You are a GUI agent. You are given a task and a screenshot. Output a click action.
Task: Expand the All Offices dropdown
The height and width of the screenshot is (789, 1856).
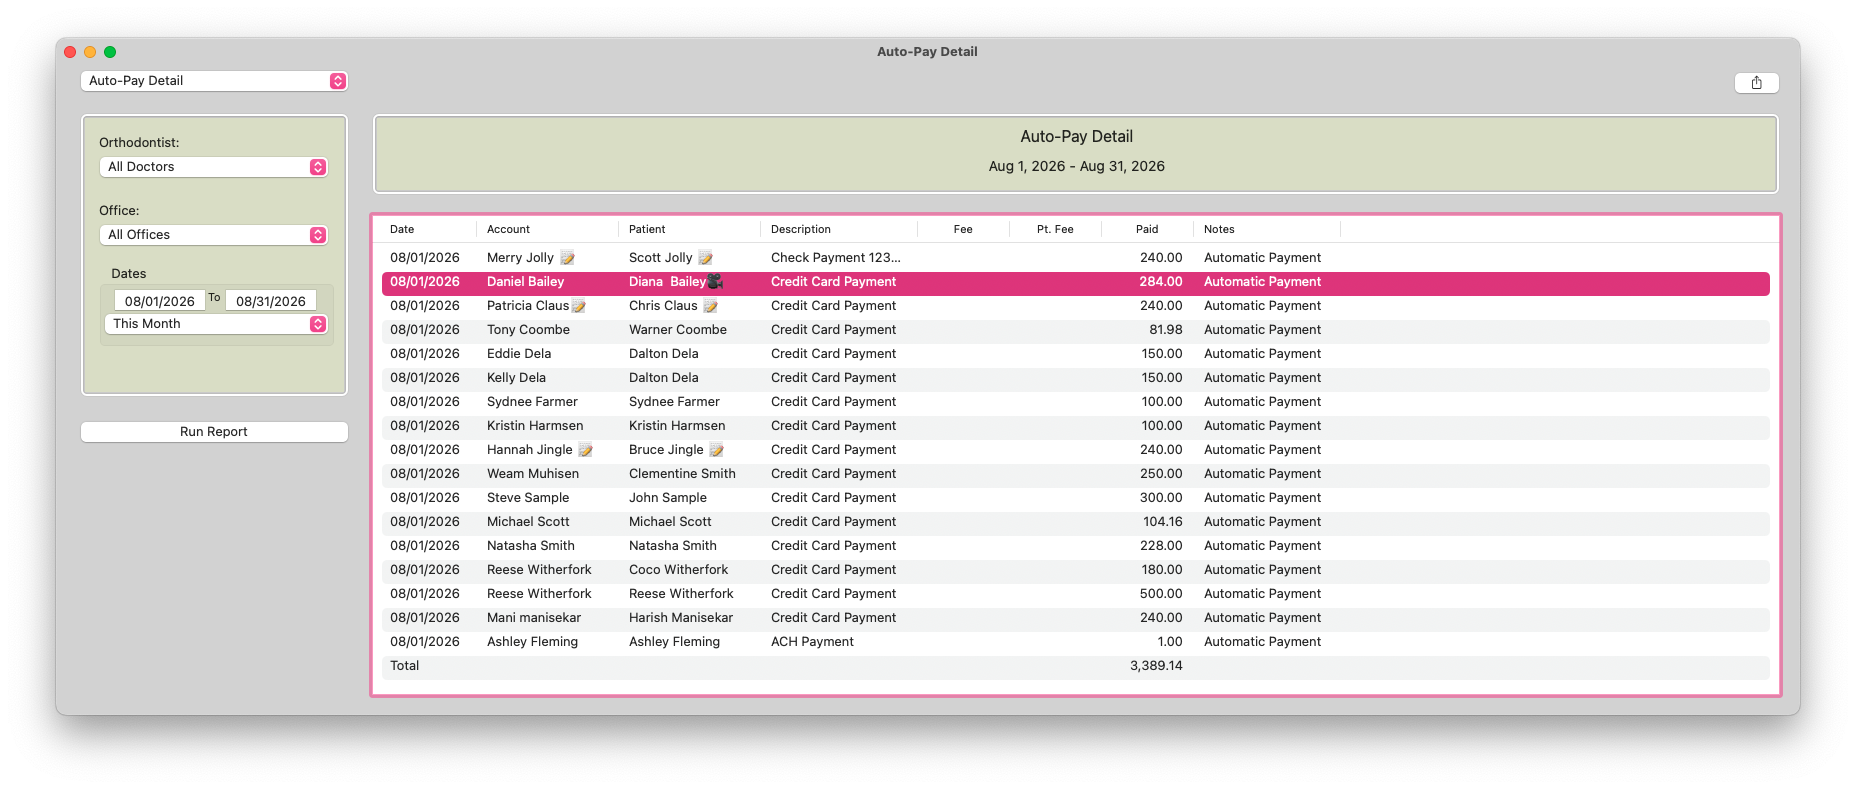(x=214, y=235)
